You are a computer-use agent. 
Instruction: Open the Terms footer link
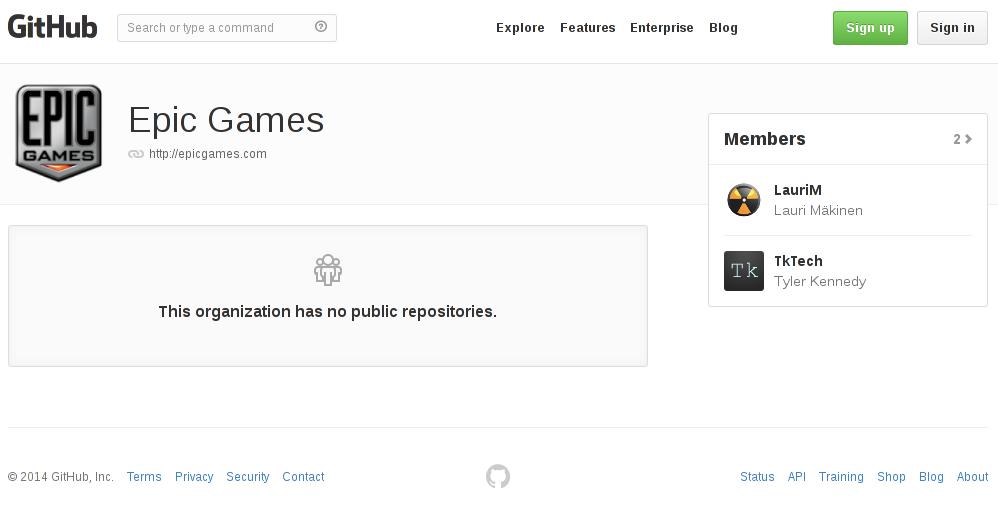coord(144,477)
